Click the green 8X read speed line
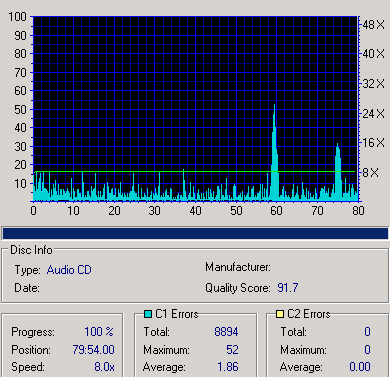 coord(195,172)
